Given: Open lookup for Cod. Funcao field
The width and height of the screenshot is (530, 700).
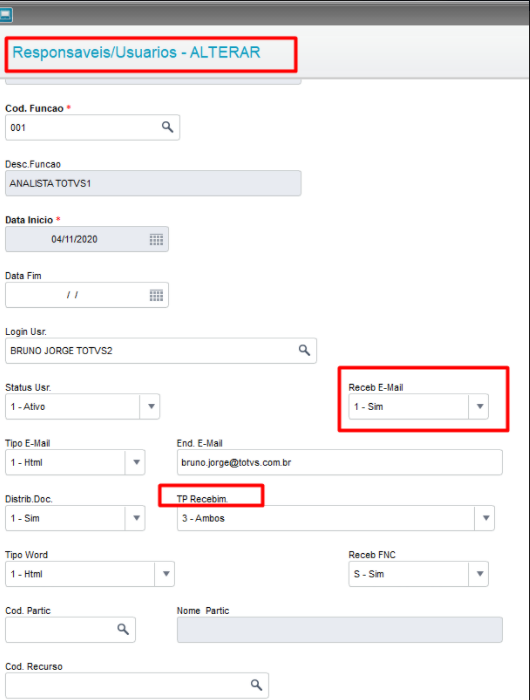Looking at the screenshot, I should [x=167, y=127].
